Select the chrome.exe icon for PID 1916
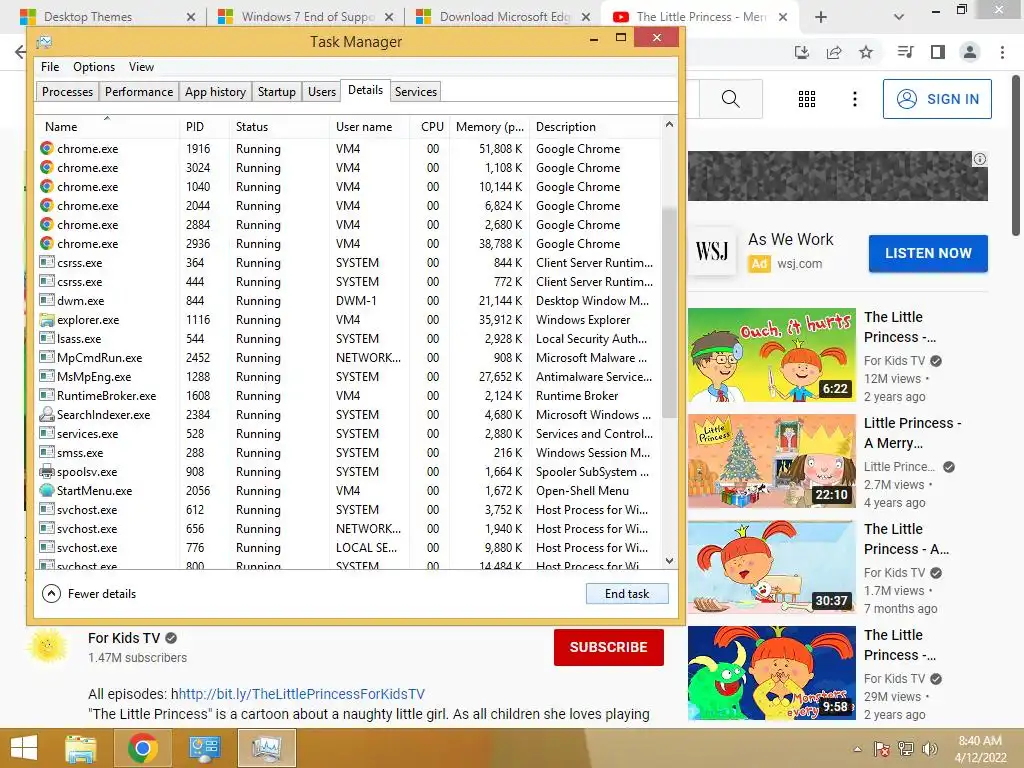 tap(46, 148)
